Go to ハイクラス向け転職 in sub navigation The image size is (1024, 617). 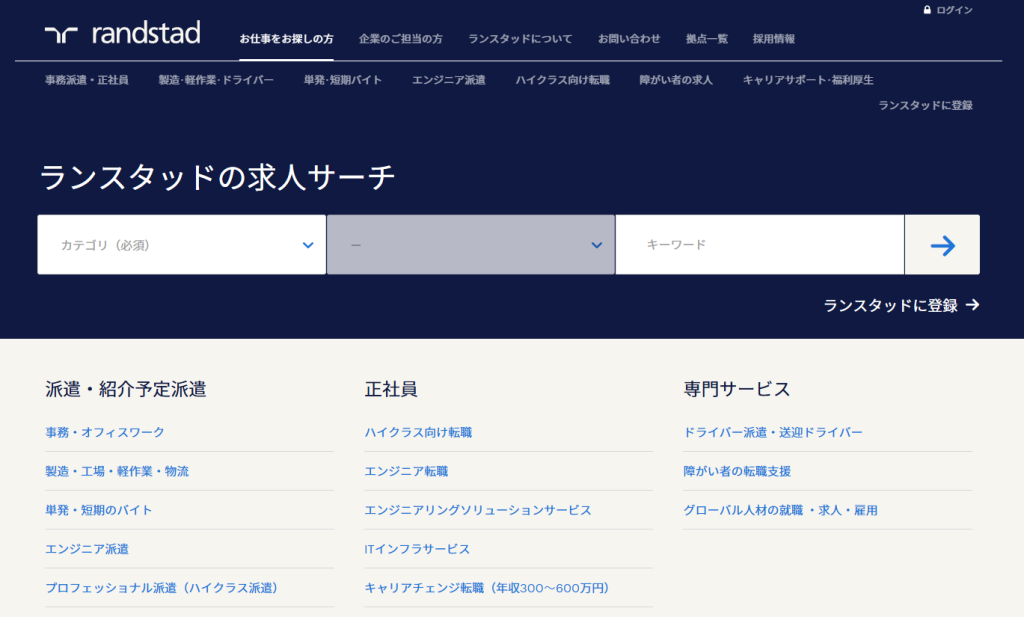click(x=562, y=80)
